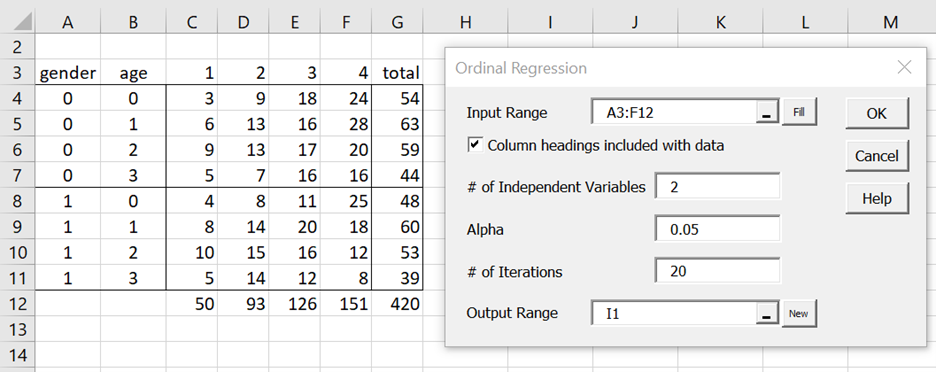
Task: Select column I header
Action: 550,21
